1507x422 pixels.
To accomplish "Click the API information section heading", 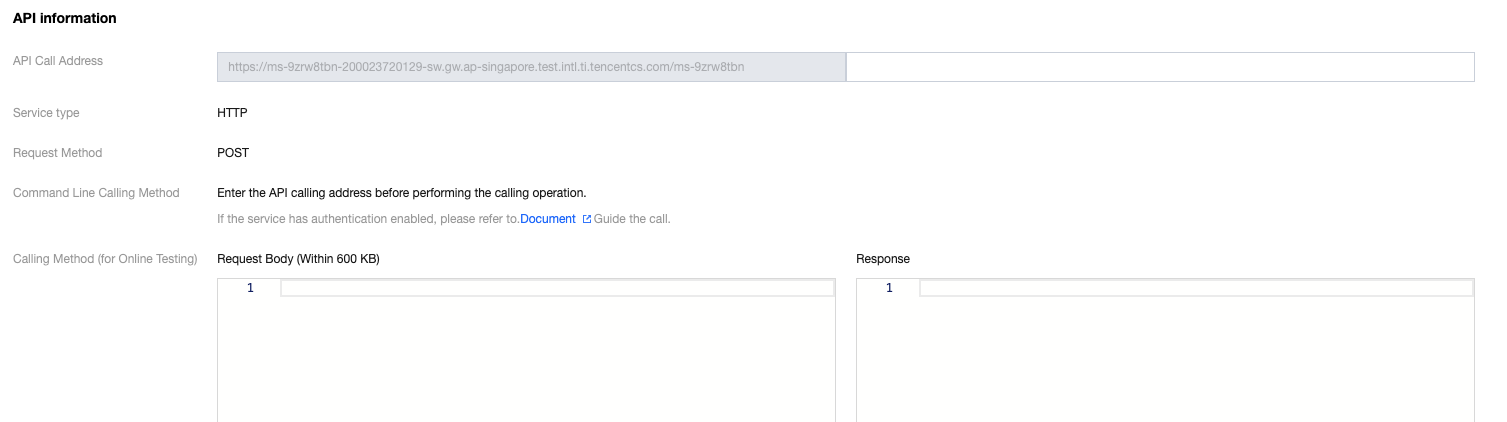I will (64, 18).
